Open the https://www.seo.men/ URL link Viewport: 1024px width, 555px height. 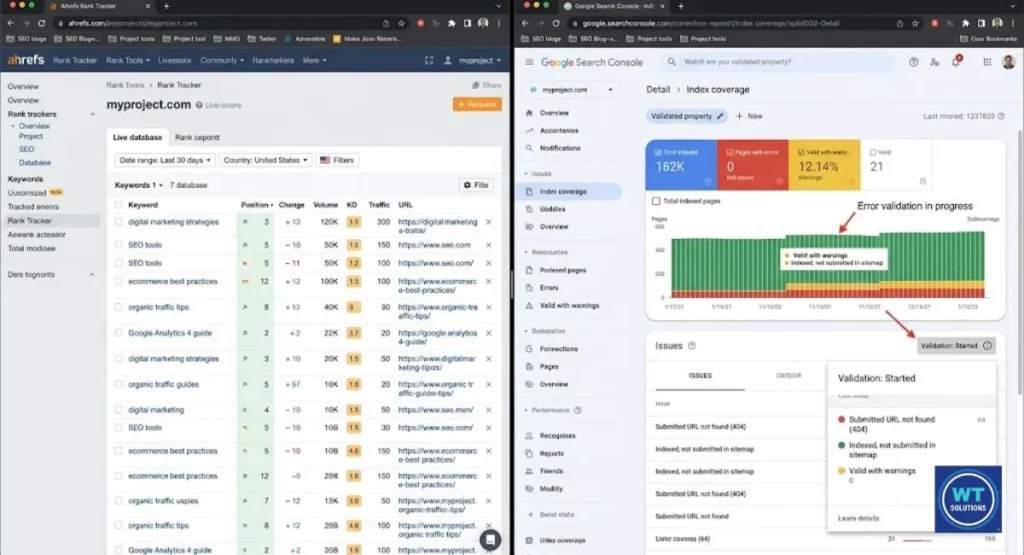(x=436, y=410)
